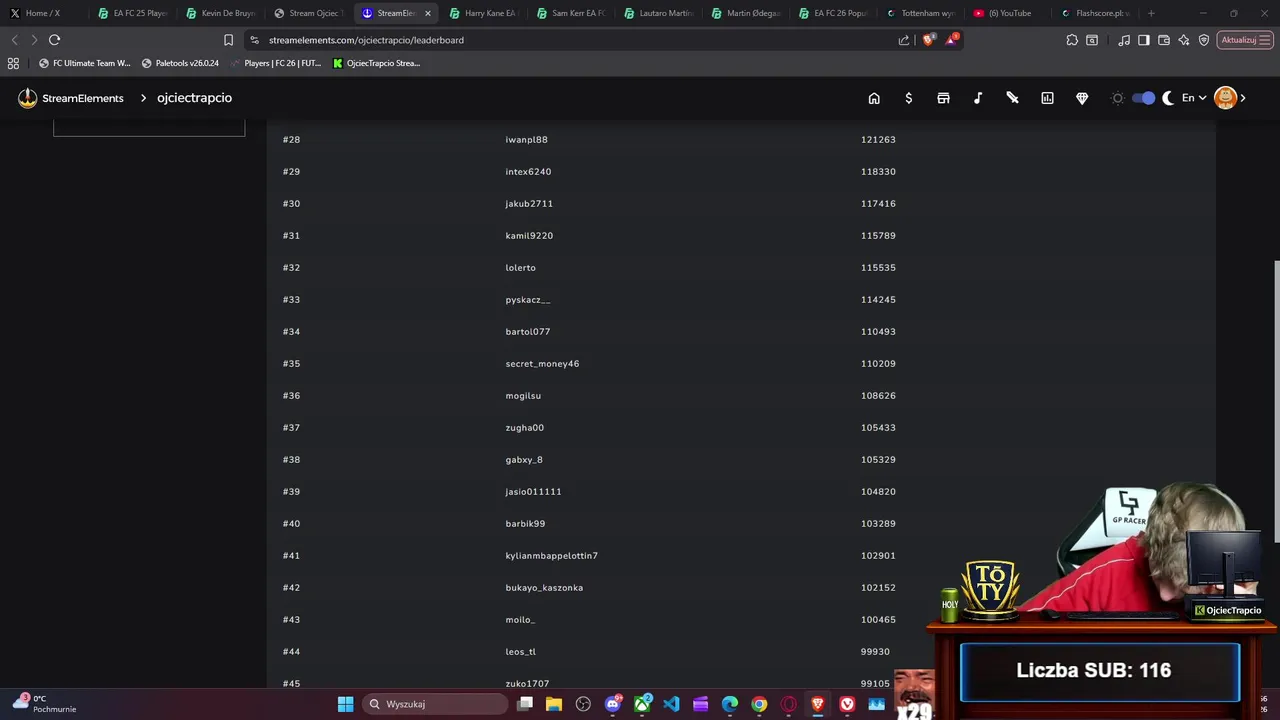Close the active StreamElements tab
Screen dimensions: 1280x720
[428, 13]
